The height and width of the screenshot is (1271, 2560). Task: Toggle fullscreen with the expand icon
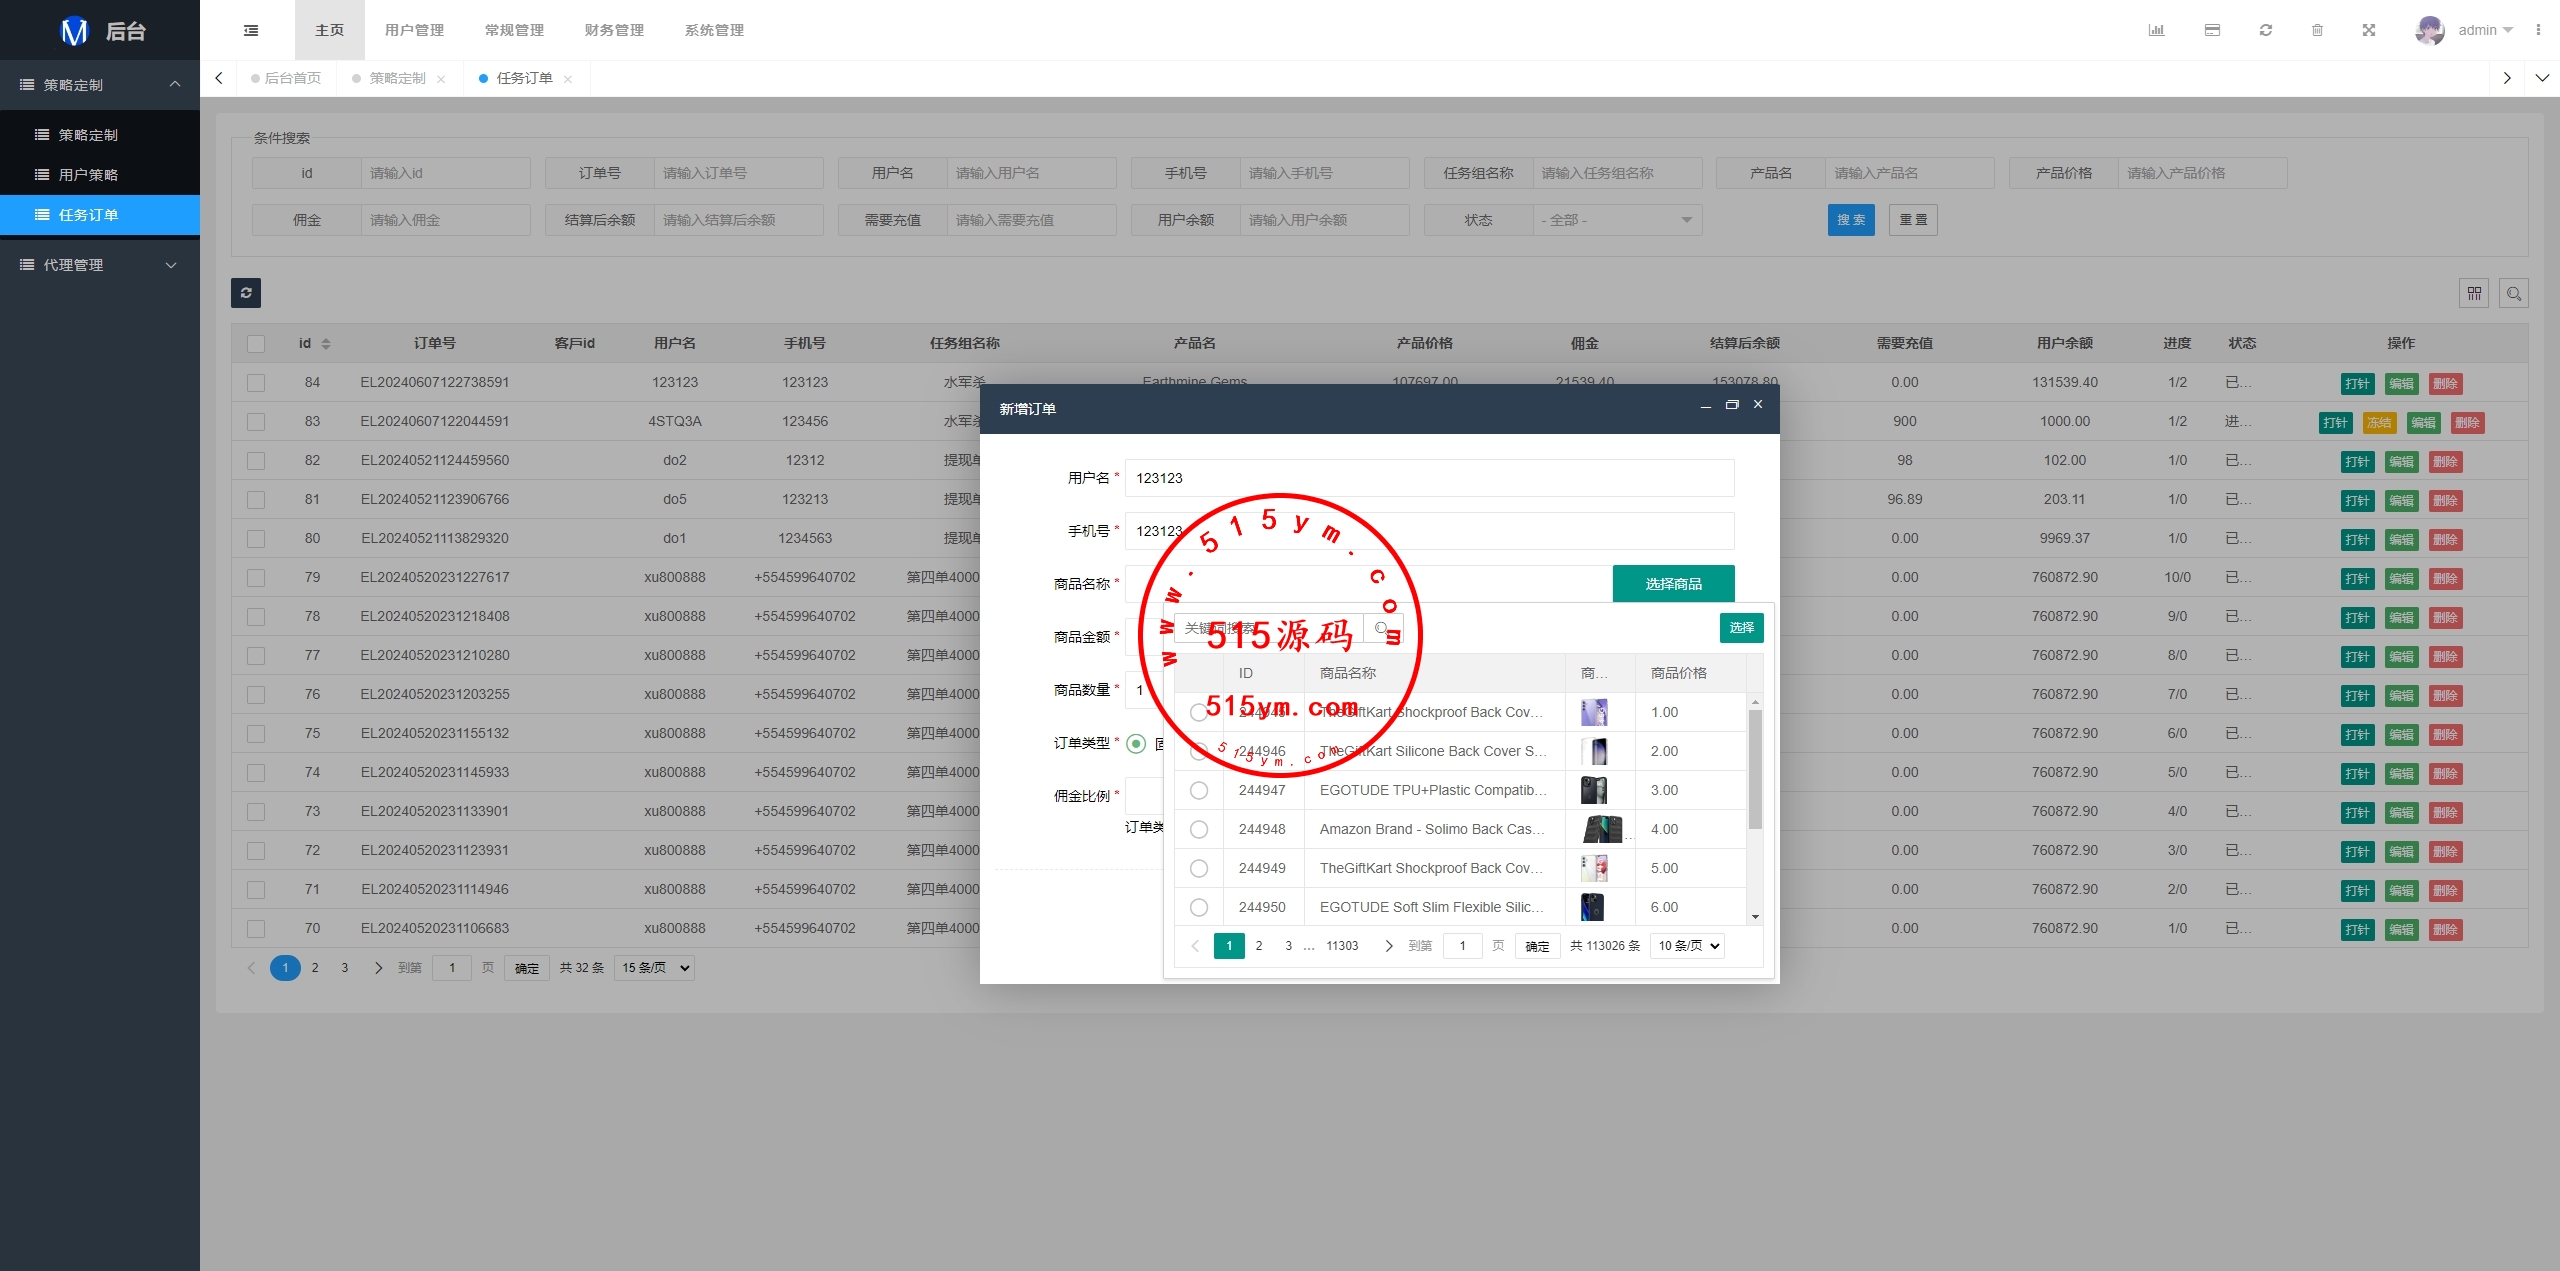[2369, 30]
